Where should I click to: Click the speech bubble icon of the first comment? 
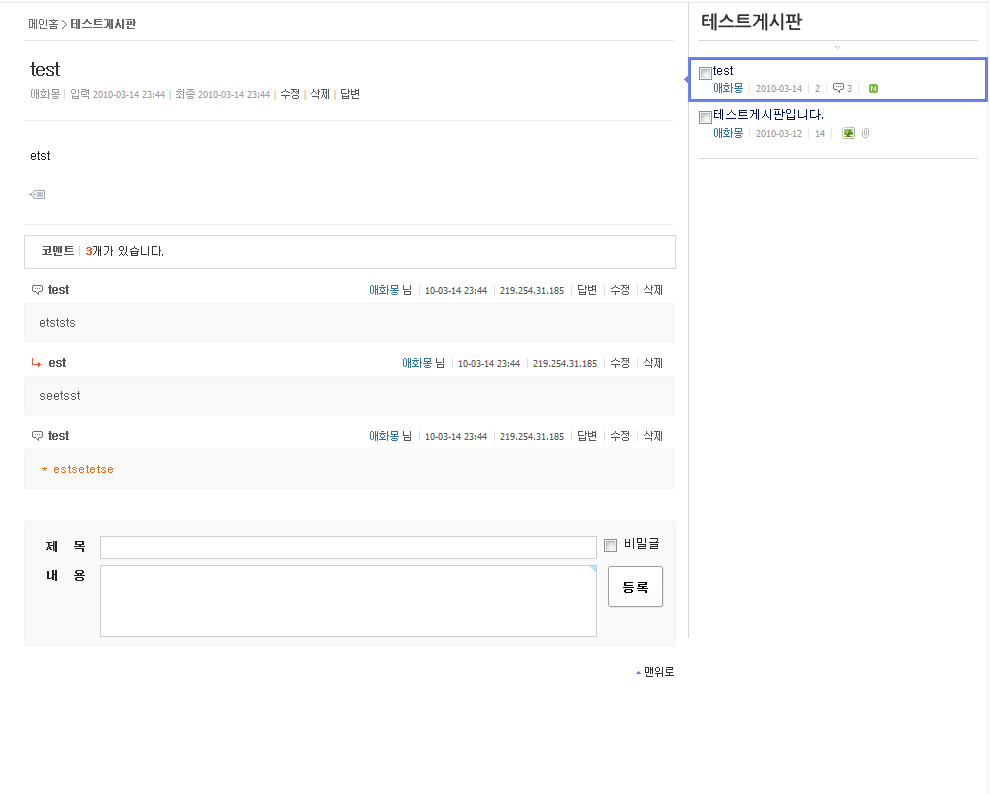37,290
